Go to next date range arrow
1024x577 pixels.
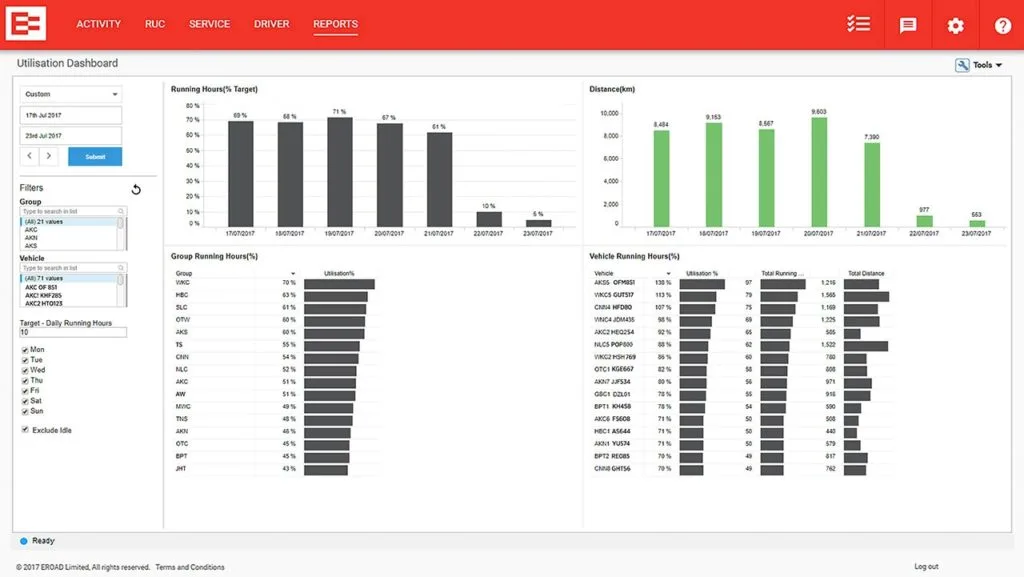(48, 156)
